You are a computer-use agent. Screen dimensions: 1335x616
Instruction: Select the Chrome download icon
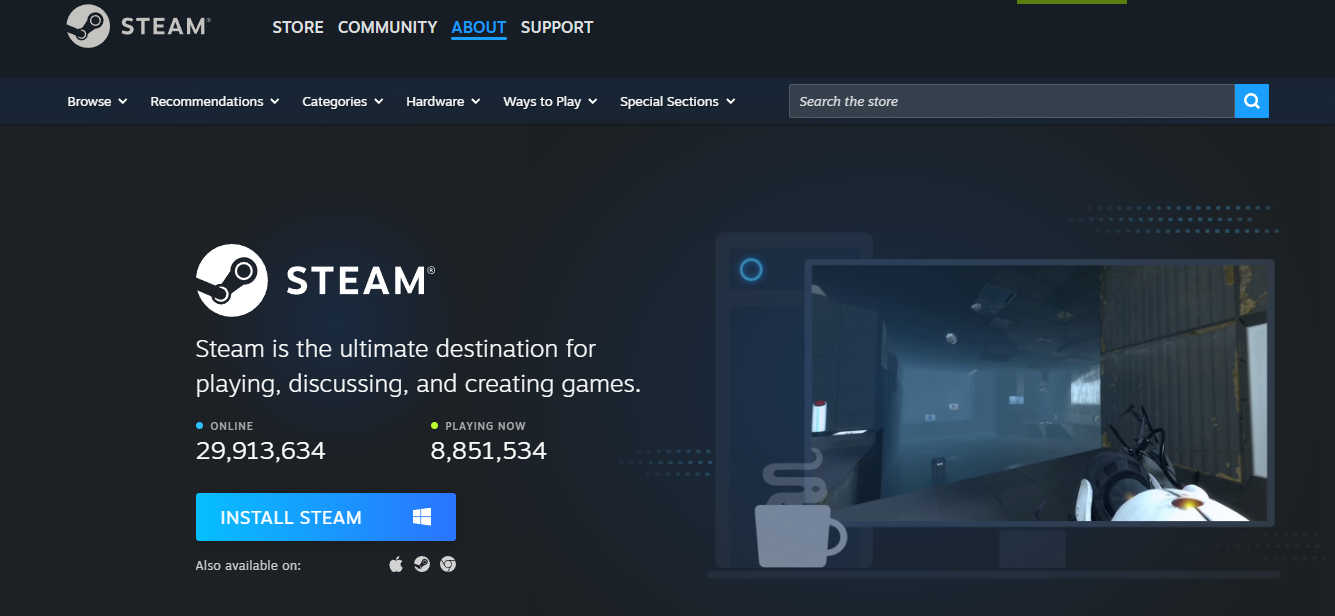[x=448, y=564]
